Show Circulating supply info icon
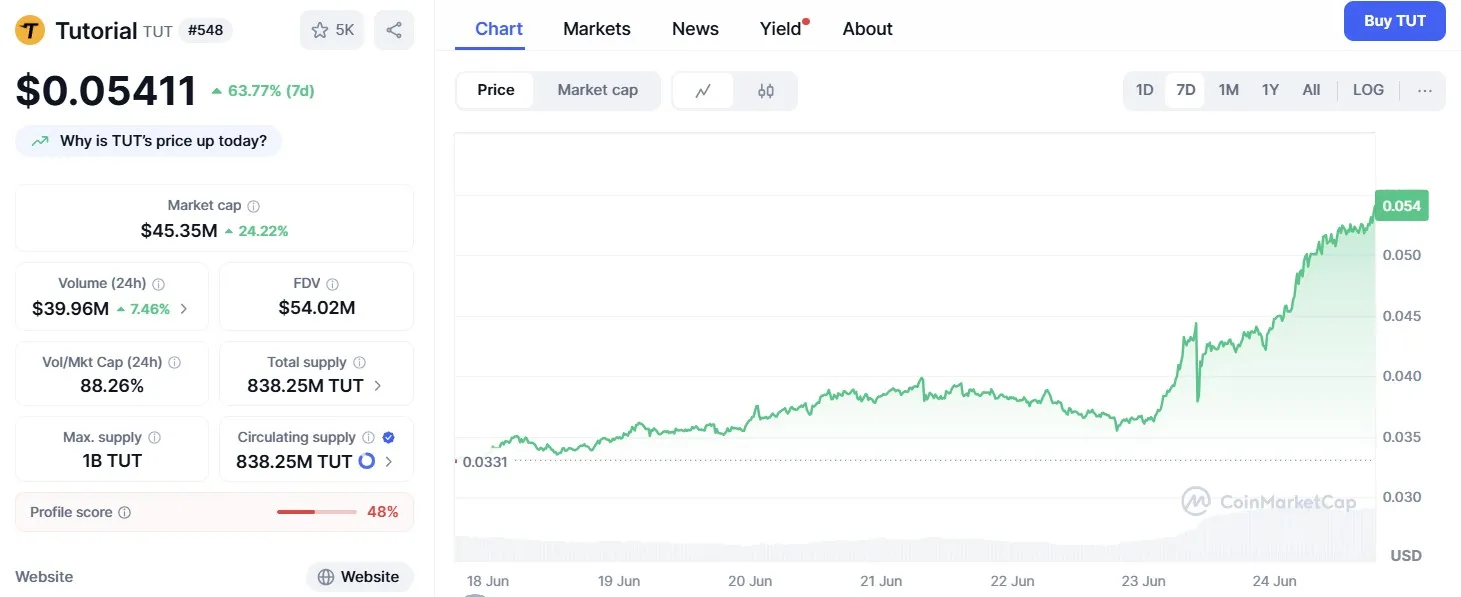 pyautogui.click(x=368, y=438)
